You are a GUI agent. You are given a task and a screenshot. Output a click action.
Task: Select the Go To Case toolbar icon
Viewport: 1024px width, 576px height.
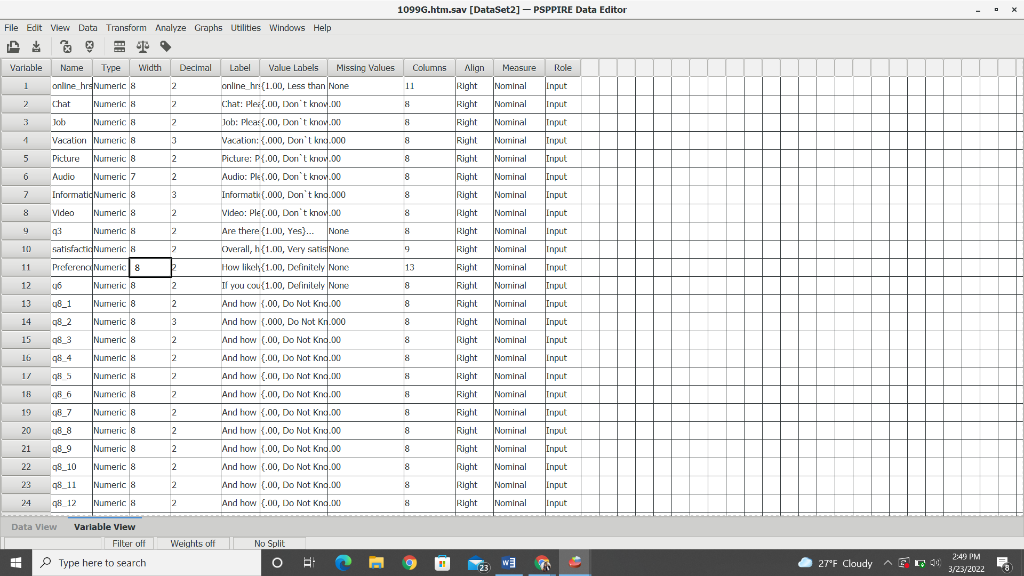pyautogui.click(x=65, y=45)
